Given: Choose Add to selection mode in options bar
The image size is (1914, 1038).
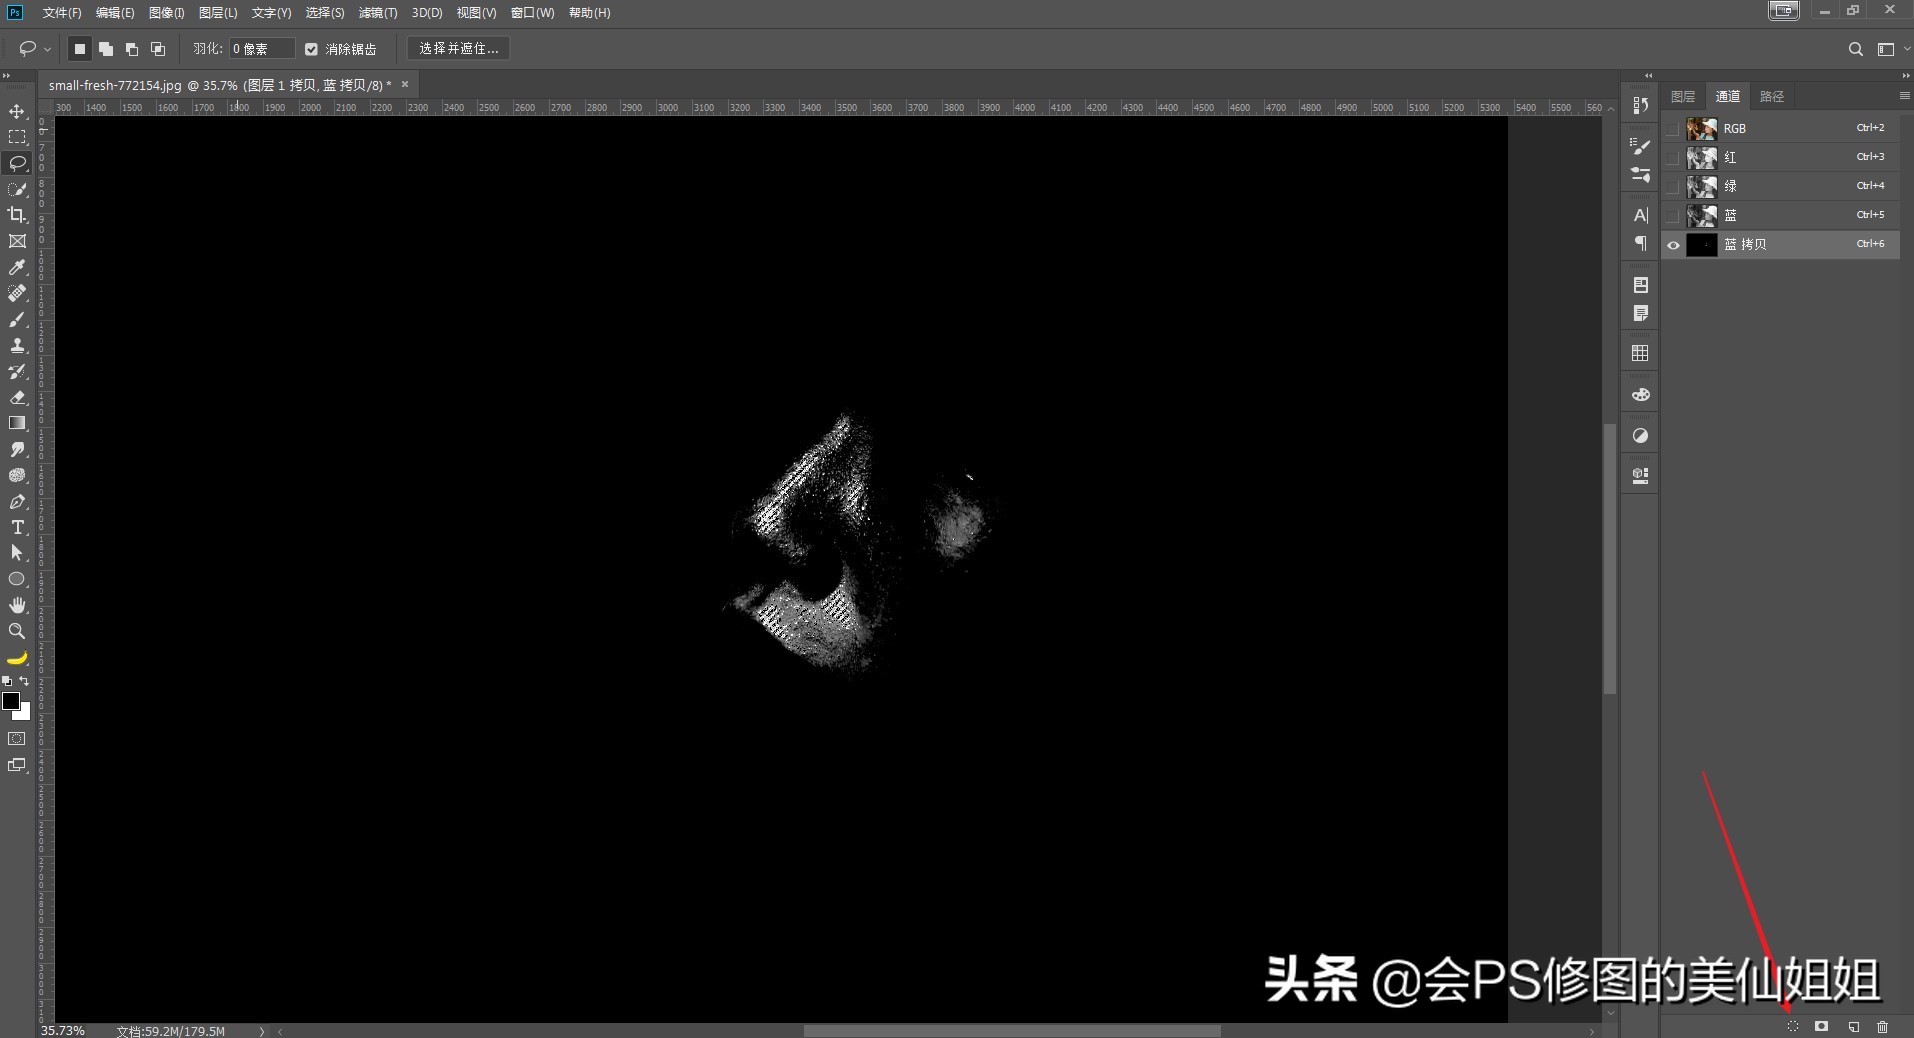Looking at the screenshot, I should pos(105,49).
